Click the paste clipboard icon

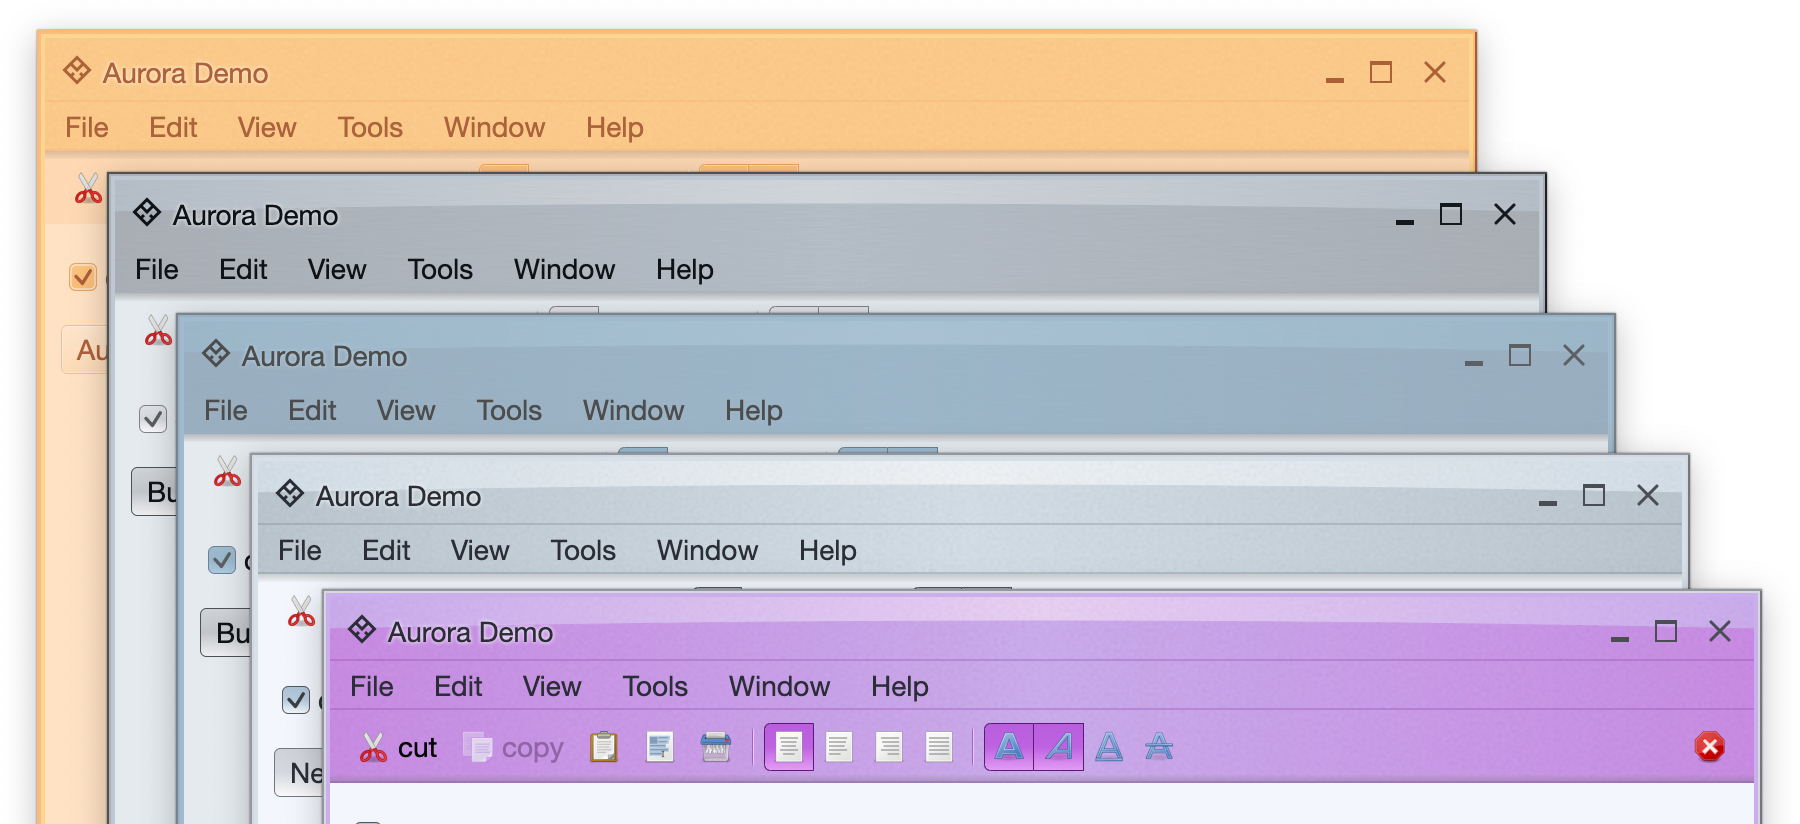coord(604,747)
